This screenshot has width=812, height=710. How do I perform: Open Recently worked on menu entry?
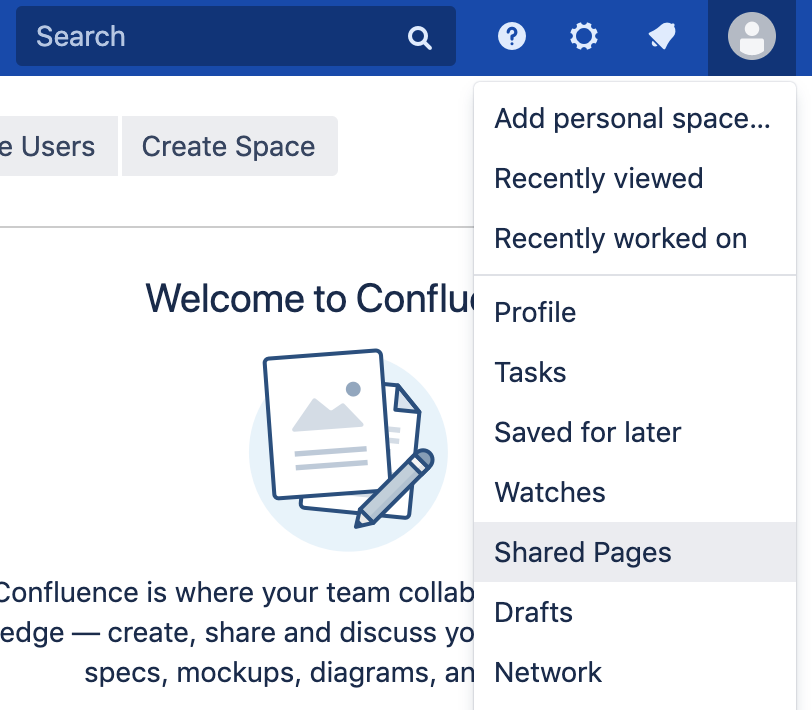pyautogui.click(x=634, y=239)
